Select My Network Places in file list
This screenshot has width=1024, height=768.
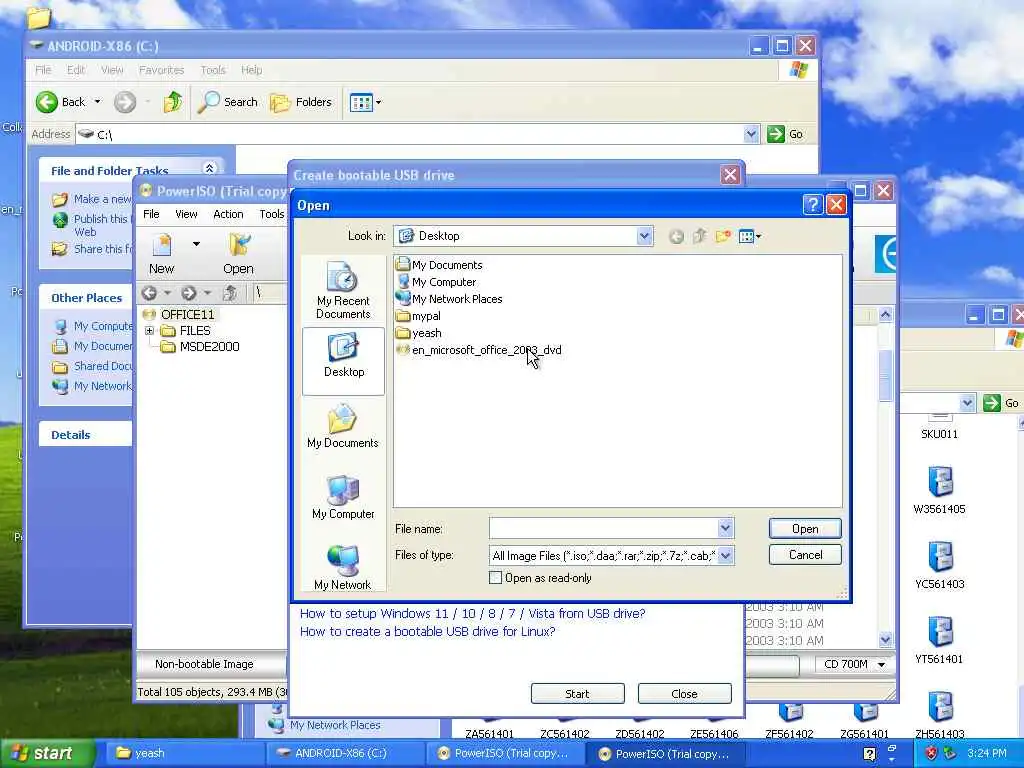coord(449,299)
